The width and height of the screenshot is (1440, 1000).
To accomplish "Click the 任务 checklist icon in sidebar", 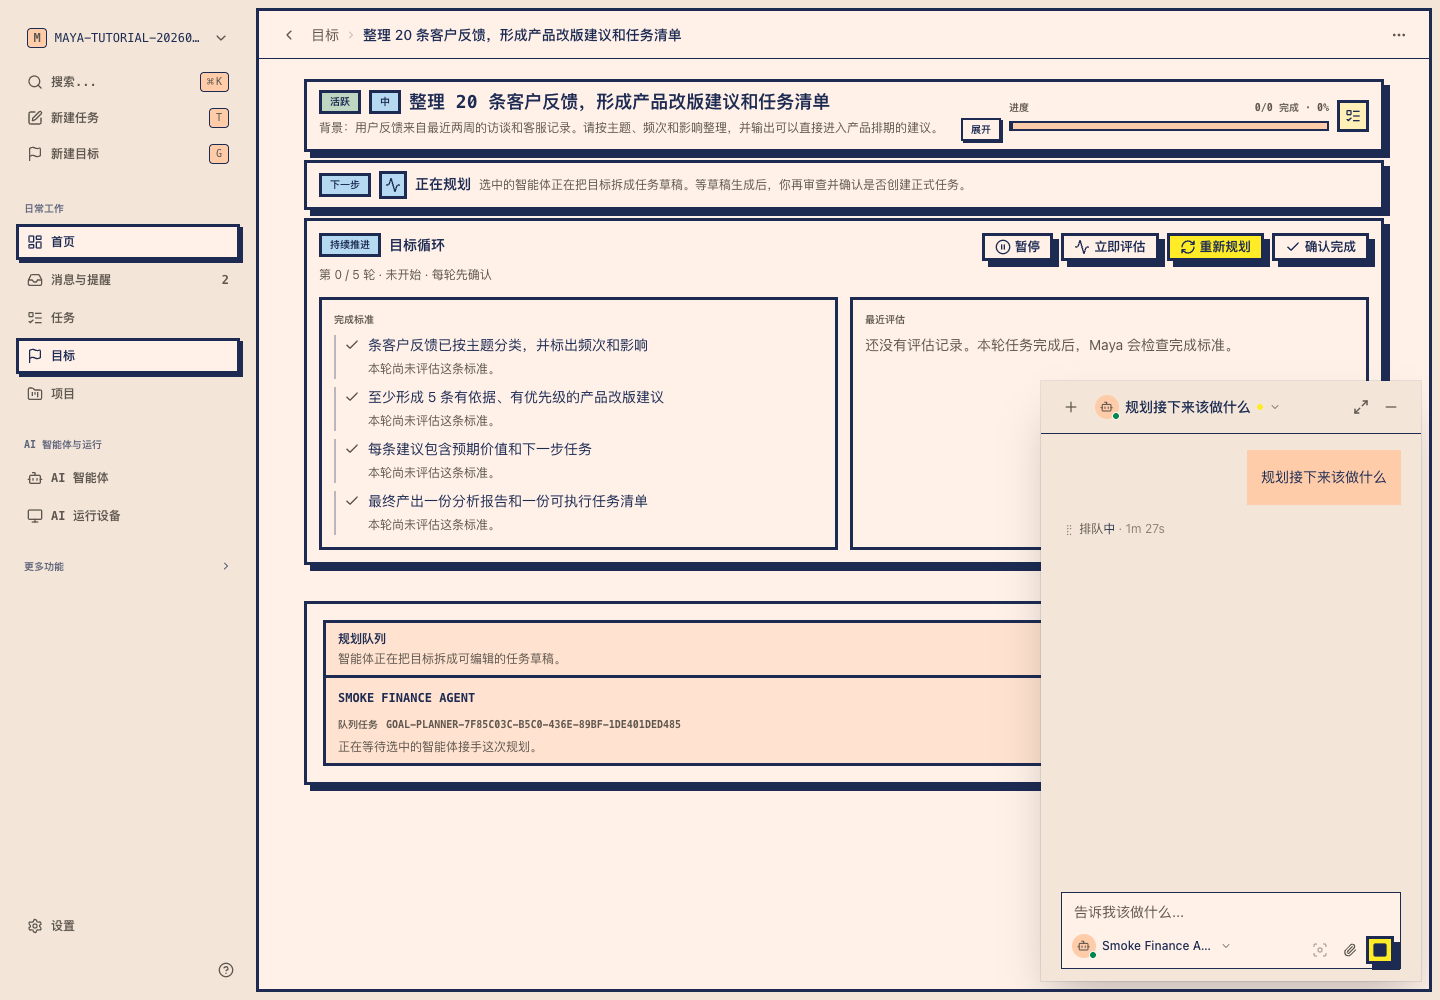I will (35, 318).
